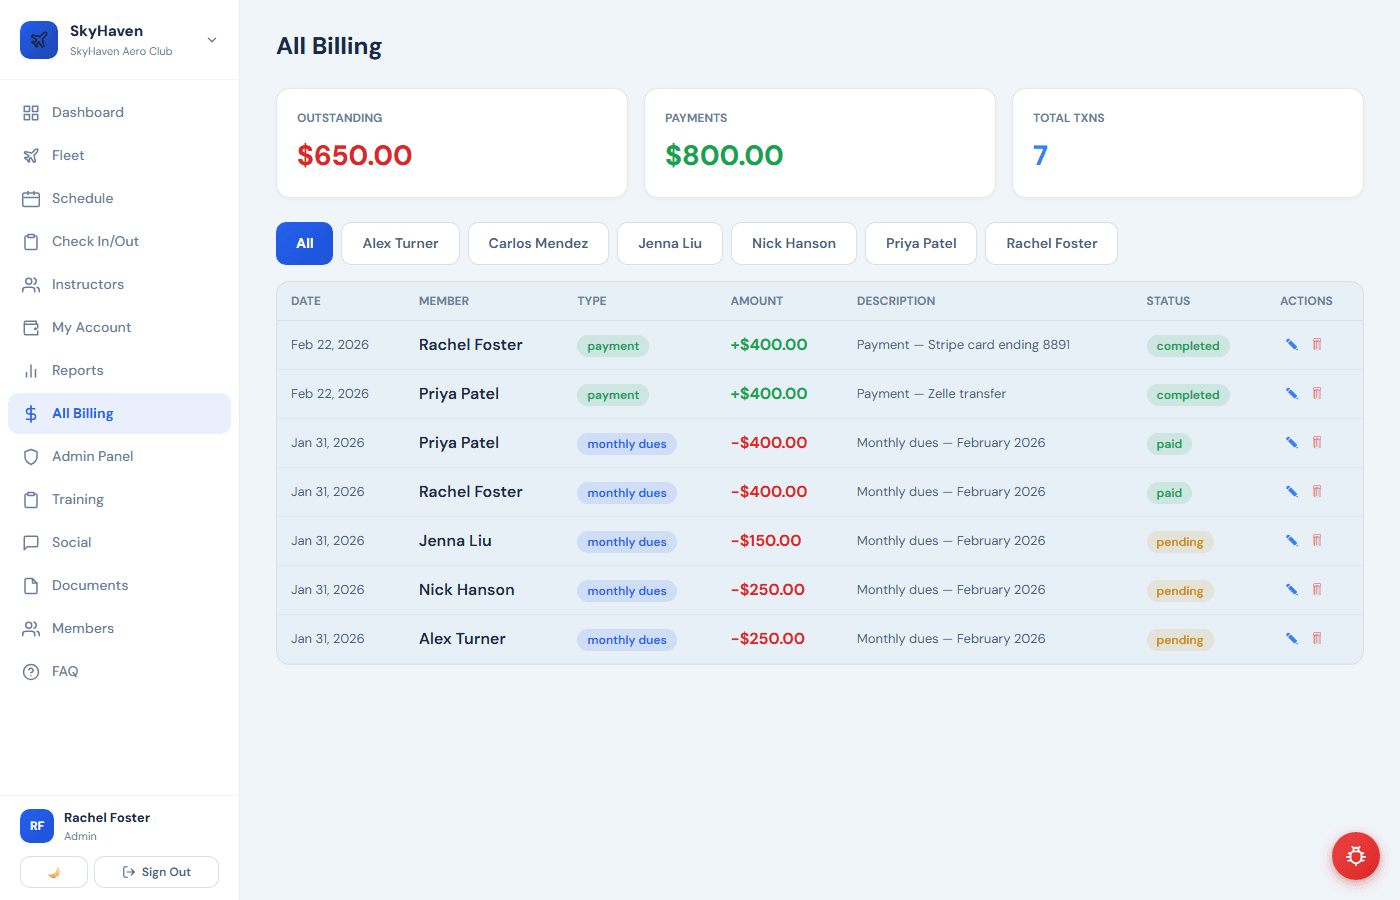Open My Account from the sidebar icon
This screenshot has width=1400, height=900.
31,327
